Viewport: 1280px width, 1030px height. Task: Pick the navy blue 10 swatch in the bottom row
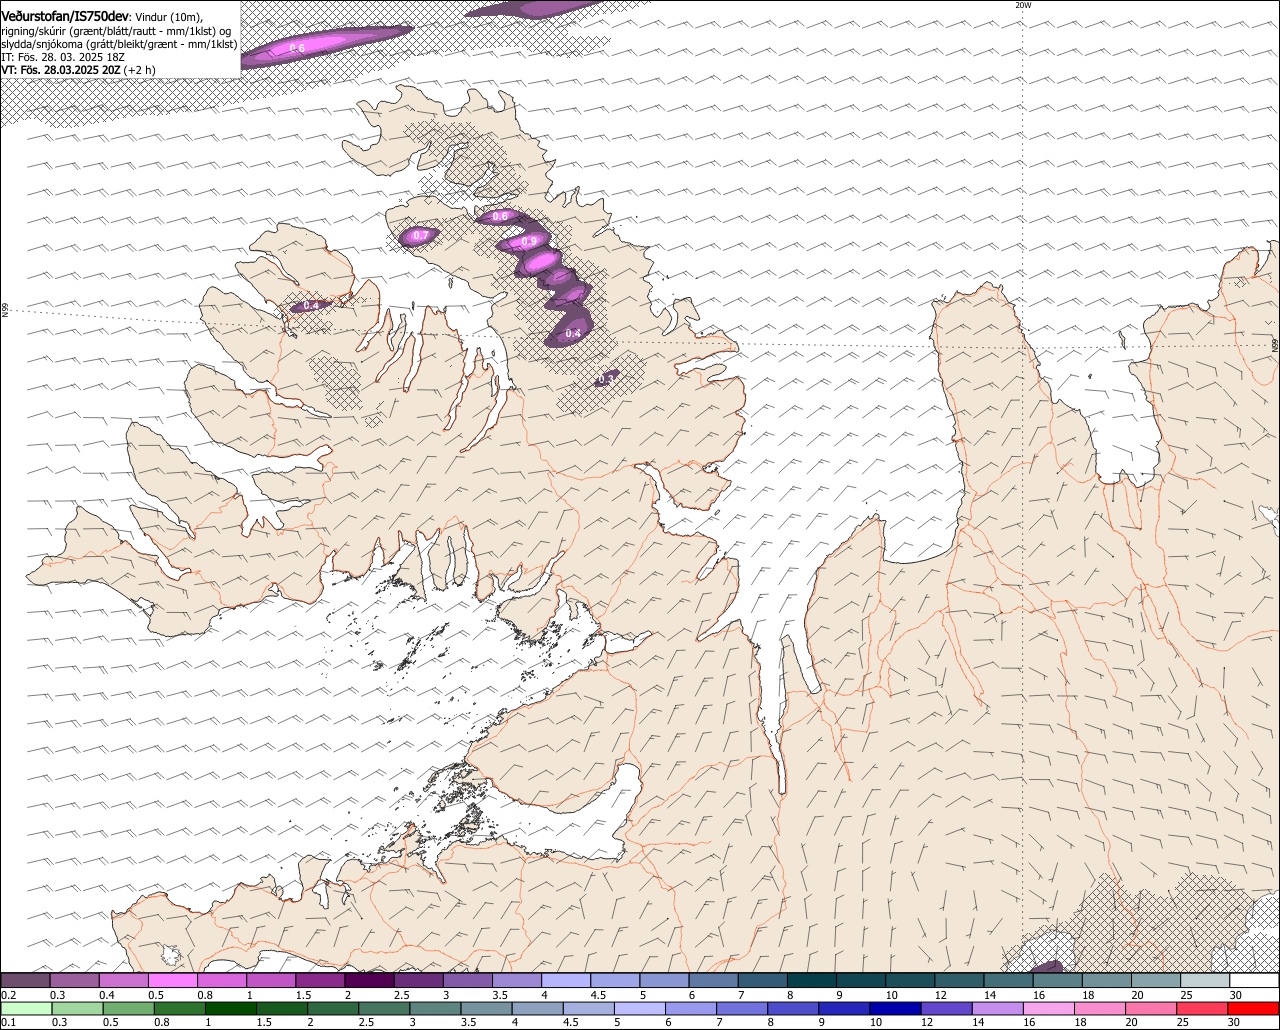coord(895,1008)
